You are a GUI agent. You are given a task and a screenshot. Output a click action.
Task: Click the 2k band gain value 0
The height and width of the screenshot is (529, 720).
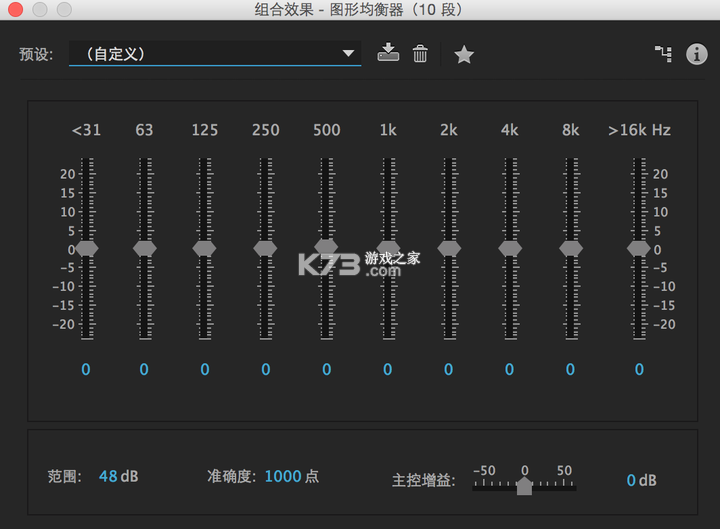point(449,370)
